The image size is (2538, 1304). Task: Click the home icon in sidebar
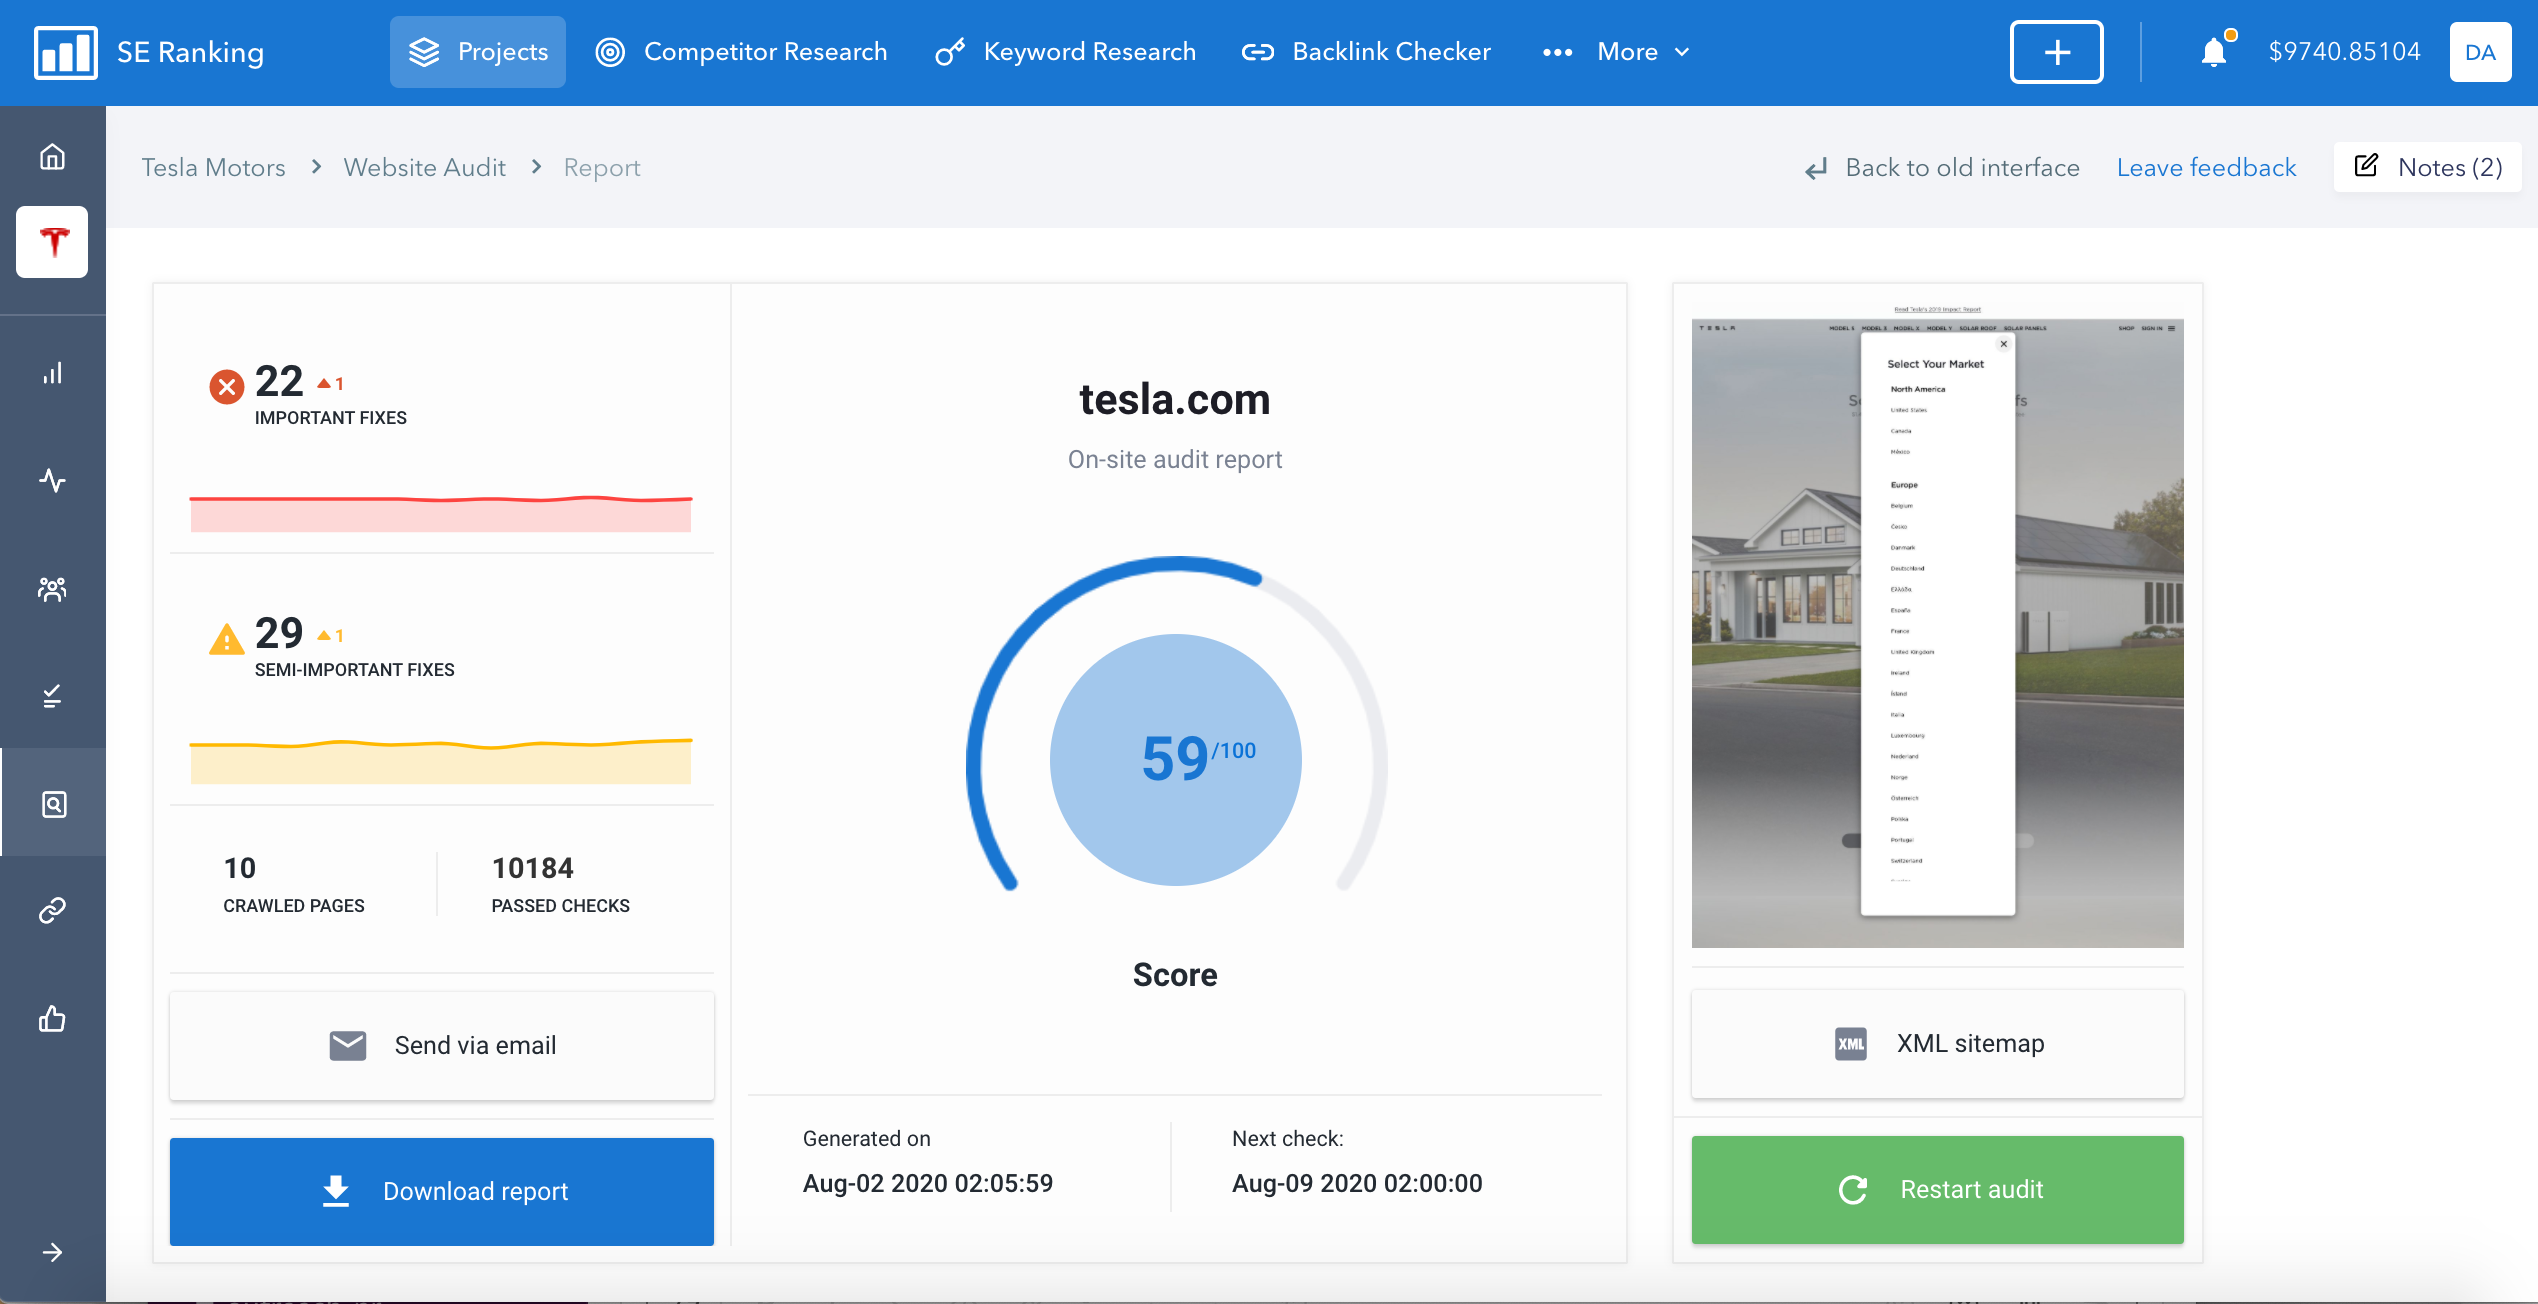tap(52, 157)
